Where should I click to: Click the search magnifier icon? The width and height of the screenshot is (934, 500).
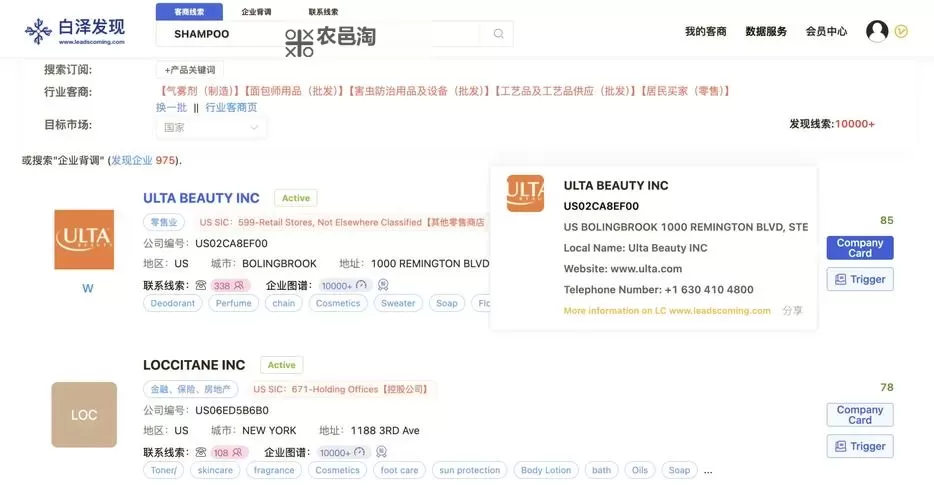point(499,34)
